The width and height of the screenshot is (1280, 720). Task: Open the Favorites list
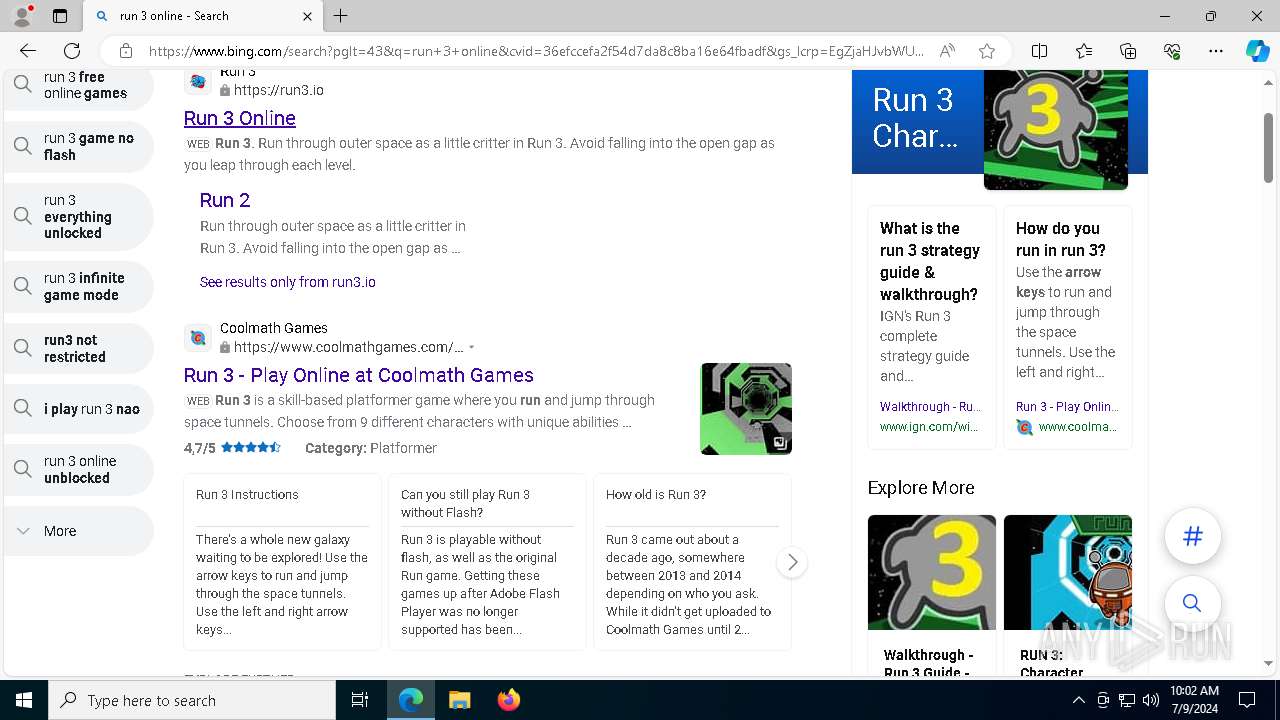[1084, 51]
